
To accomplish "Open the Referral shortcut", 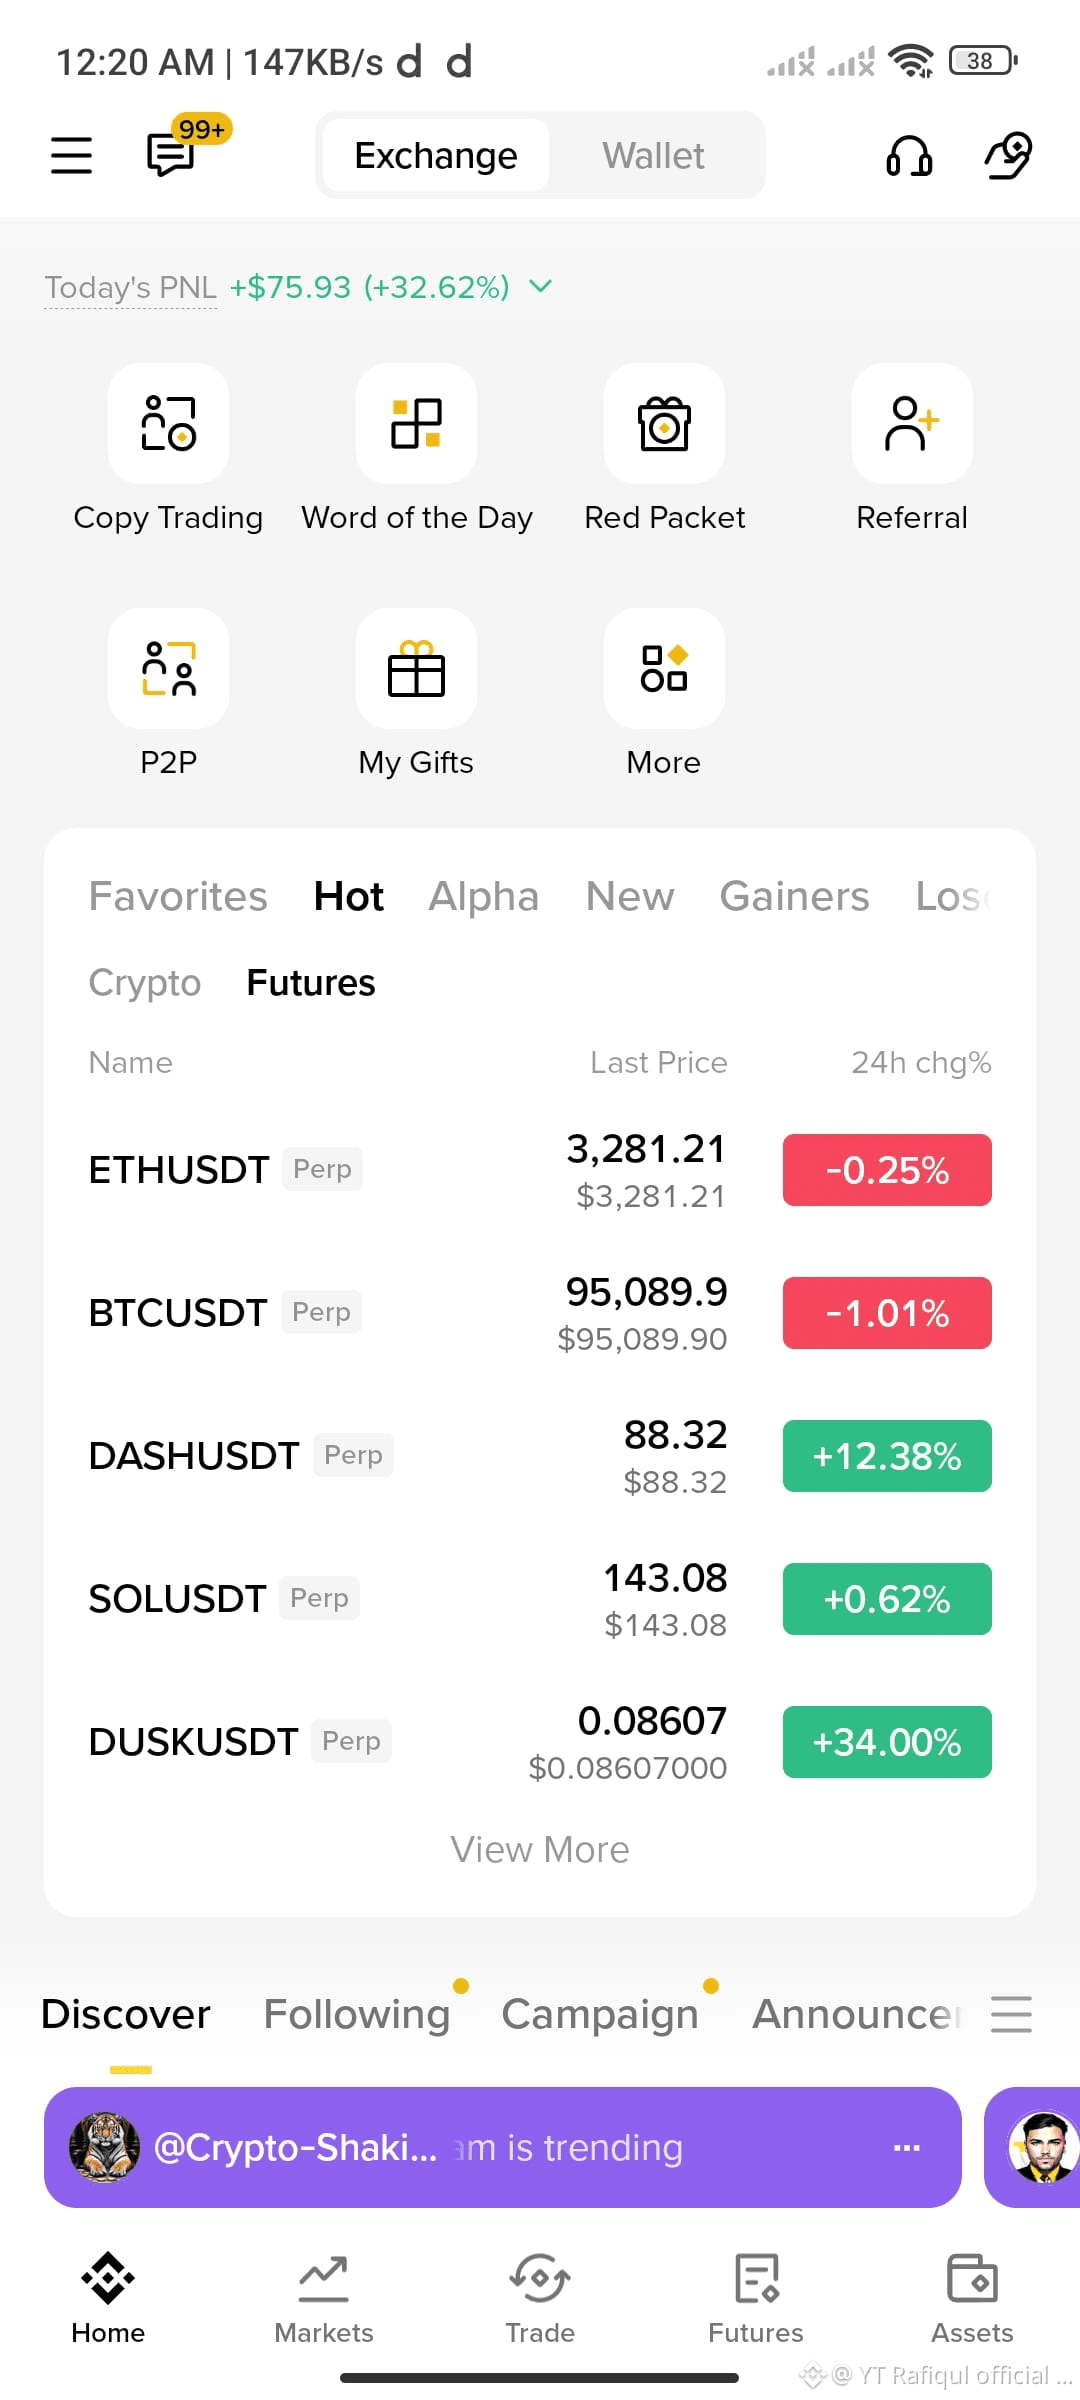I will coord(911,424).
